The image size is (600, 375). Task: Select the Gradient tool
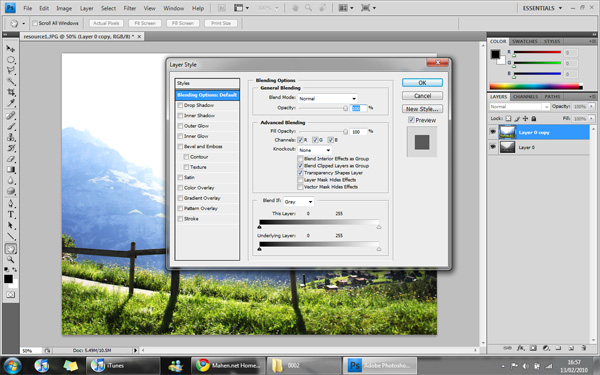coord(10,170)
